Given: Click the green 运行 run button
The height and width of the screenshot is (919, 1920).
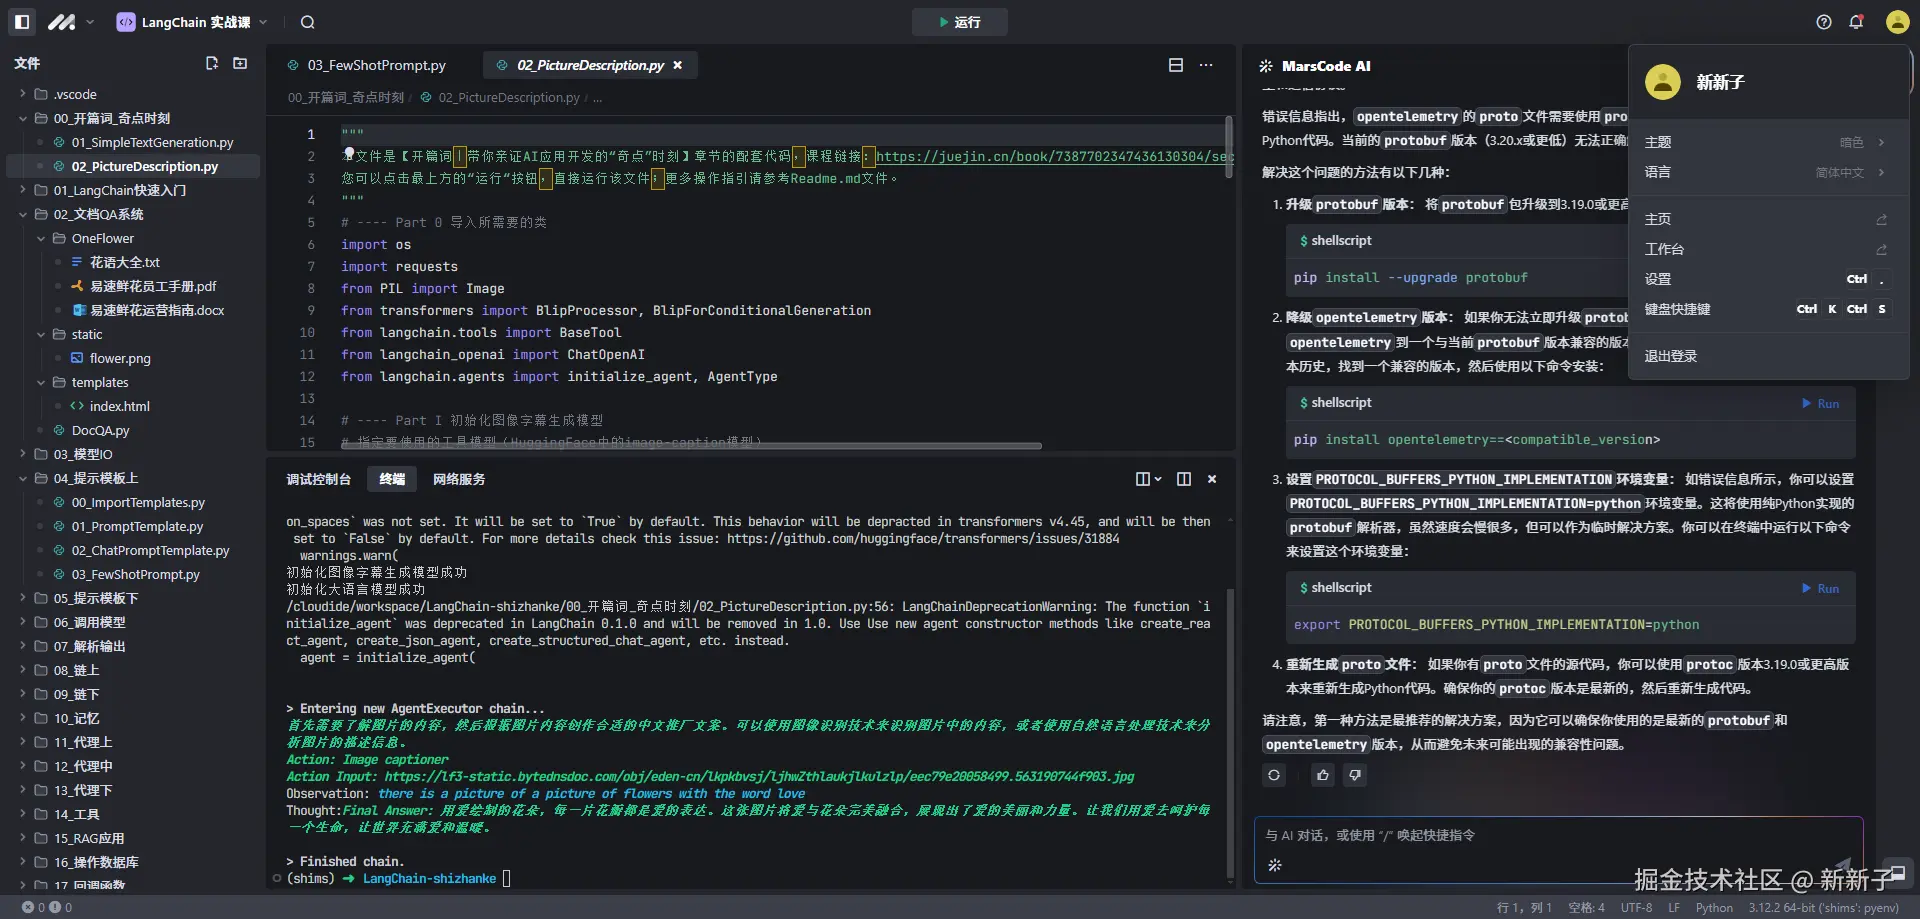Looking at the screenshot, I should 959,22.
